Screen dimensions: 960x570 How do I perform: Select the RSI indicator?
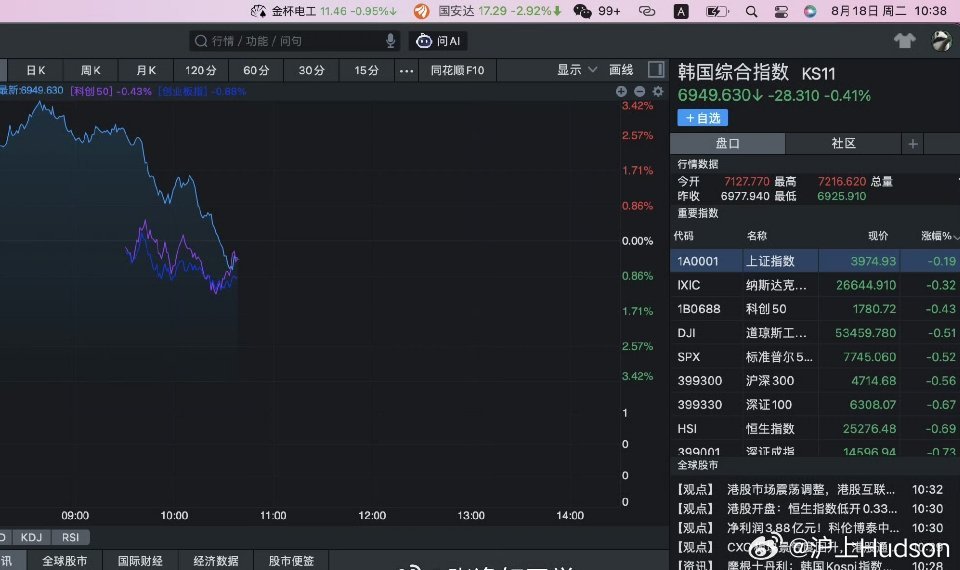70,537
